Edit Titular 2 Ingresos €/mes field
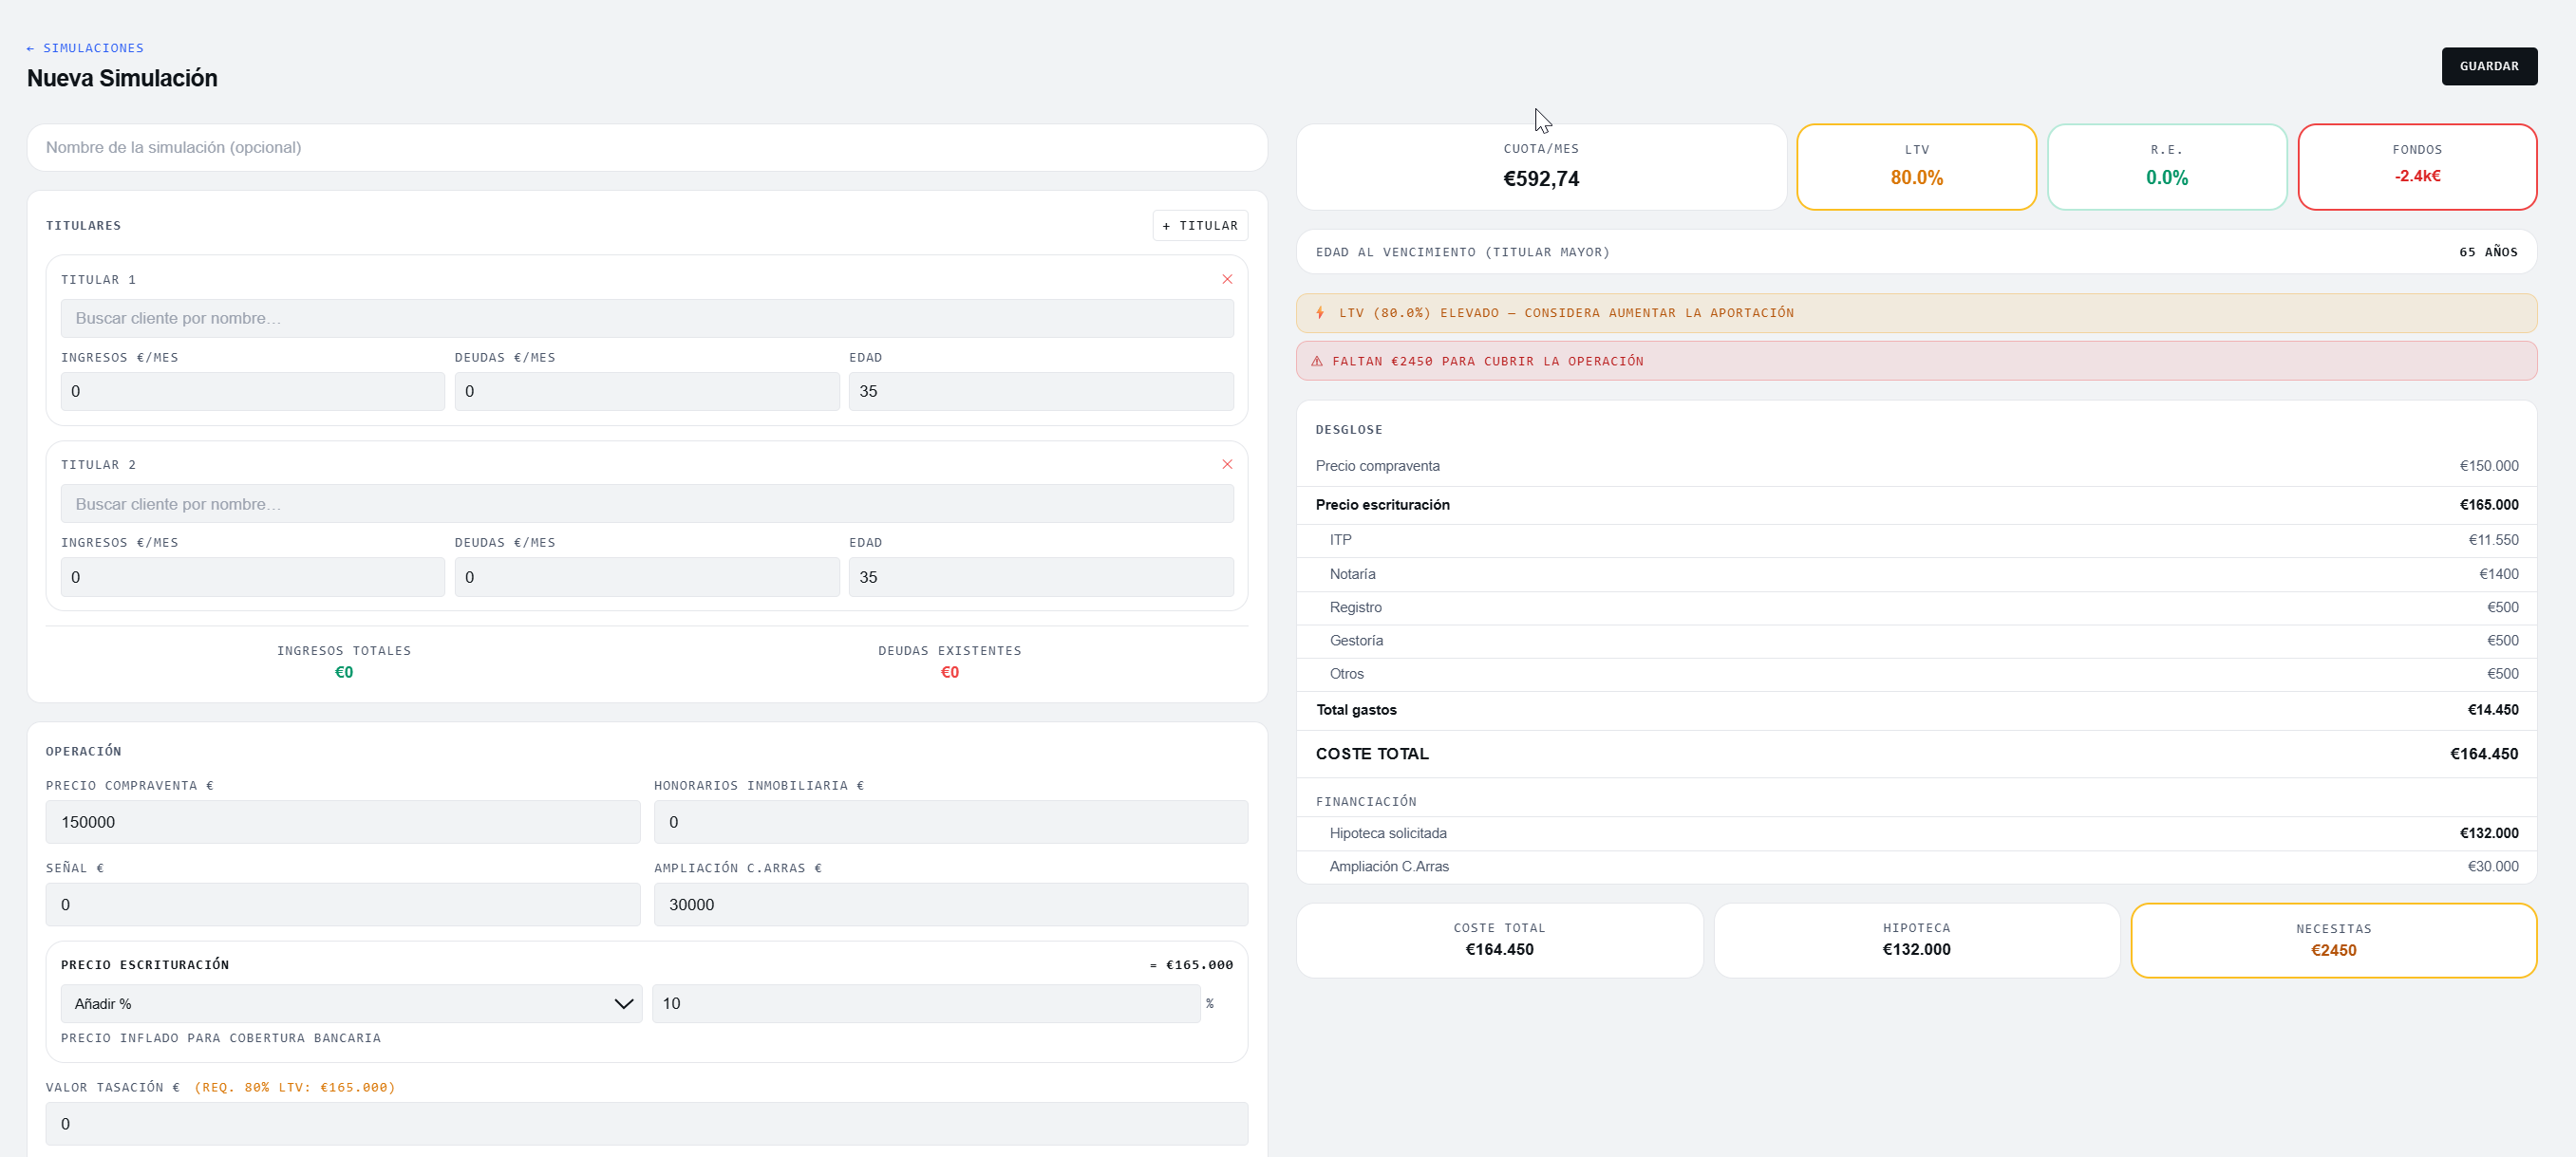This screenshot has height=1157, width=2576. [x=252, y=577]
